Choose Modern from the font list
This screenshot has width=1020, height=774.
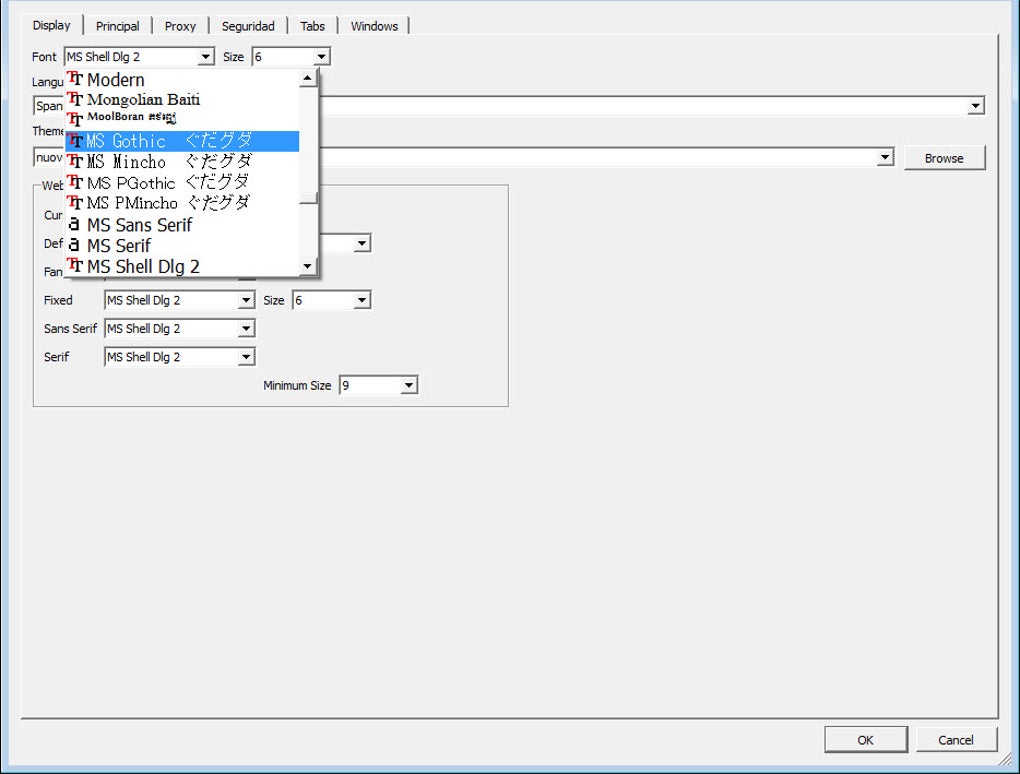[x=182, y=79]
